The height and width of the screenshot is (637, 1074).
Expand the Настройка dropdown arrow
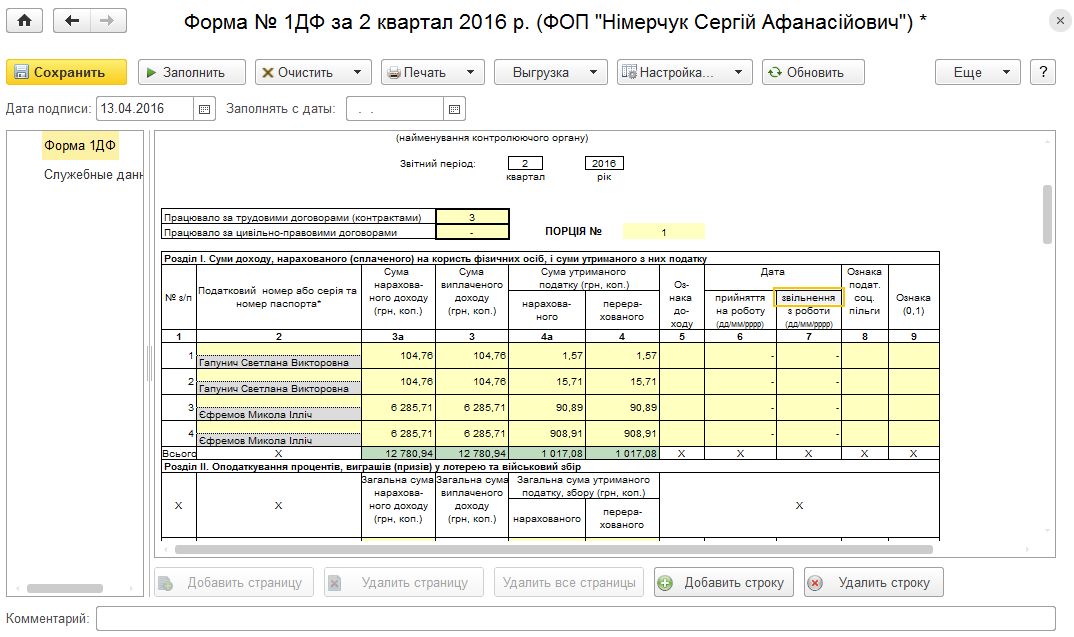(738, 72)
